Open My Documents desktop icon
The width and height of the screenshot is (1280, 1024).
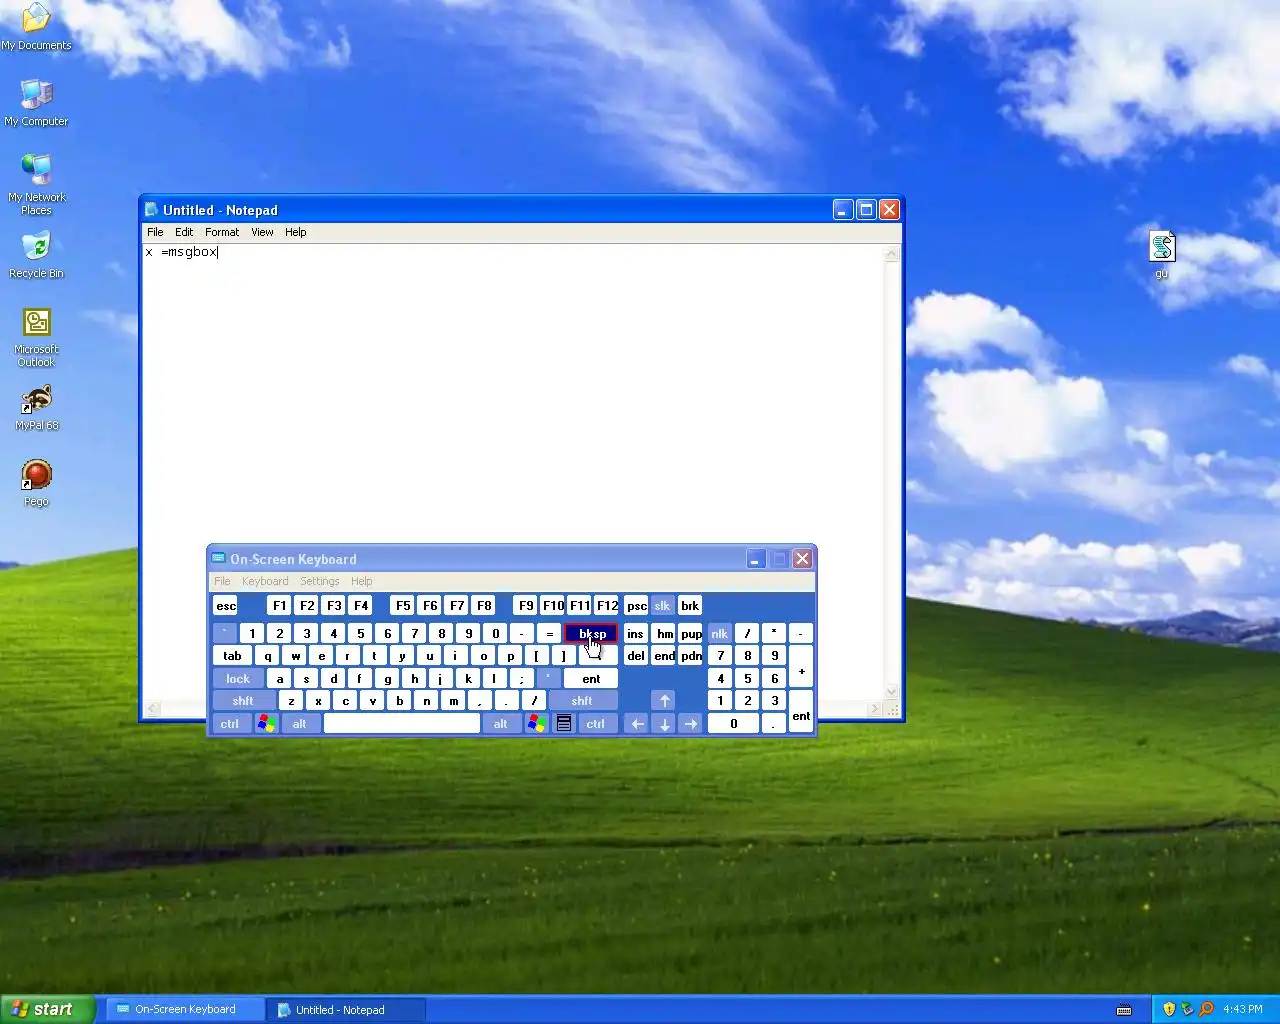[x=36, y=26]
